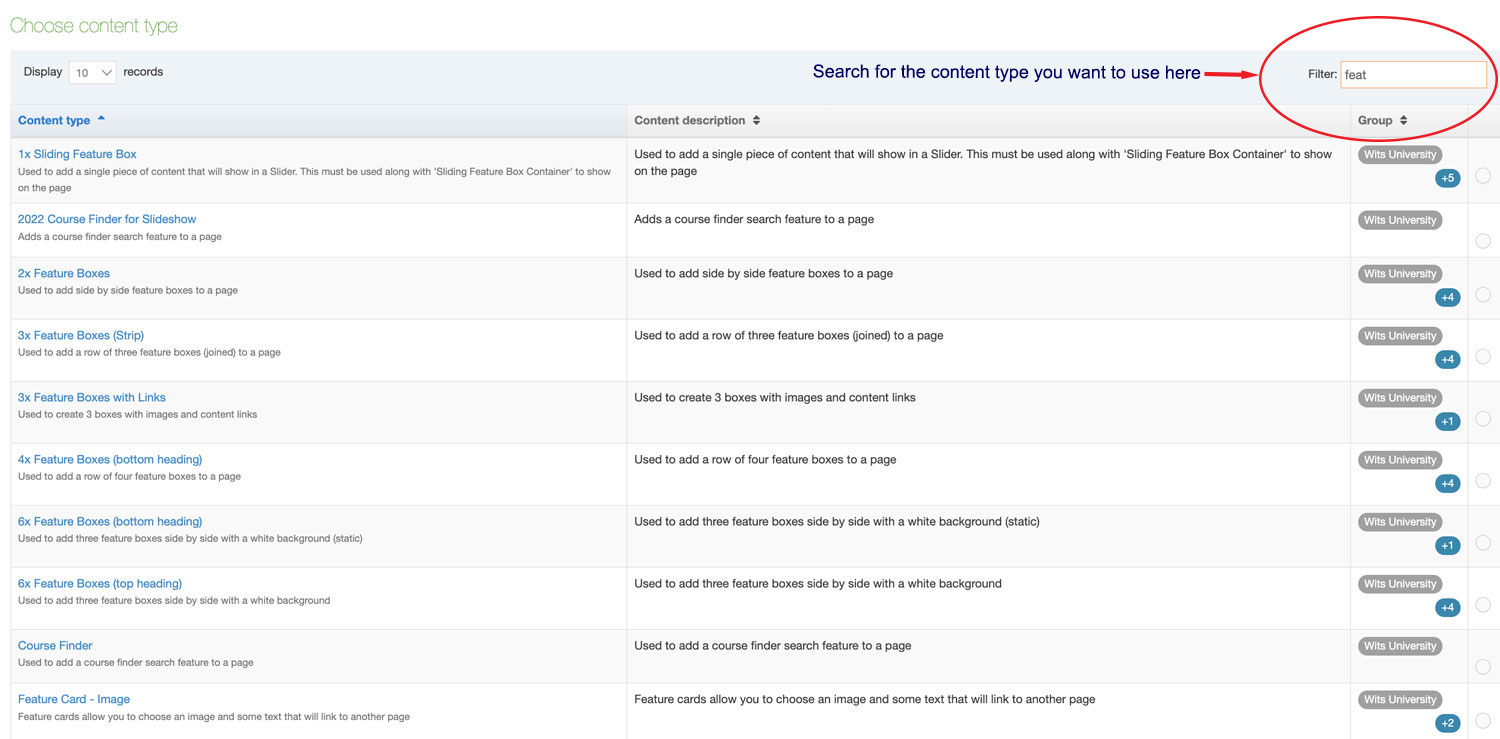Open the 2x Feature Boxes content type
The image size is (1500, 739).
[64, 273]
